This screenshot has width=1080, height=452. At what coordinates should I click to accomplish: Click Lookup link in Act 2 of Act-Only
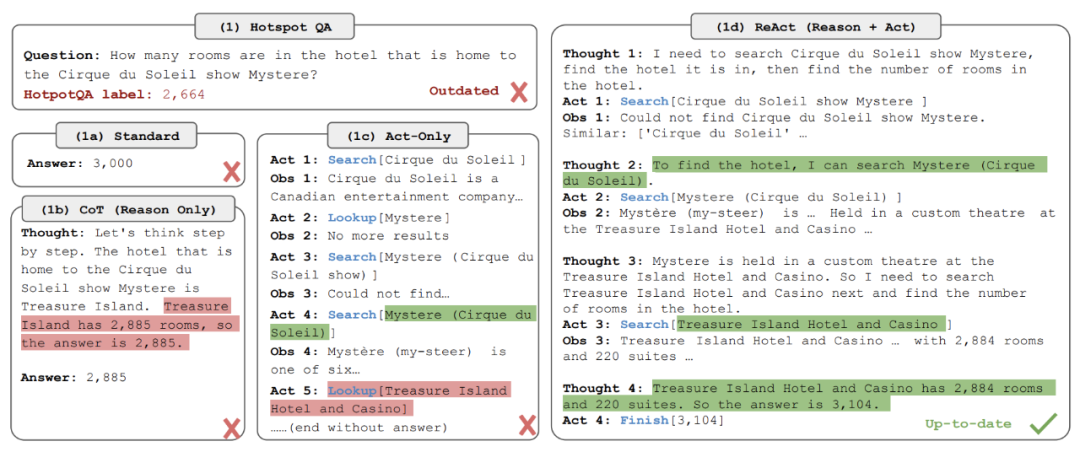[x=352, y=218]
